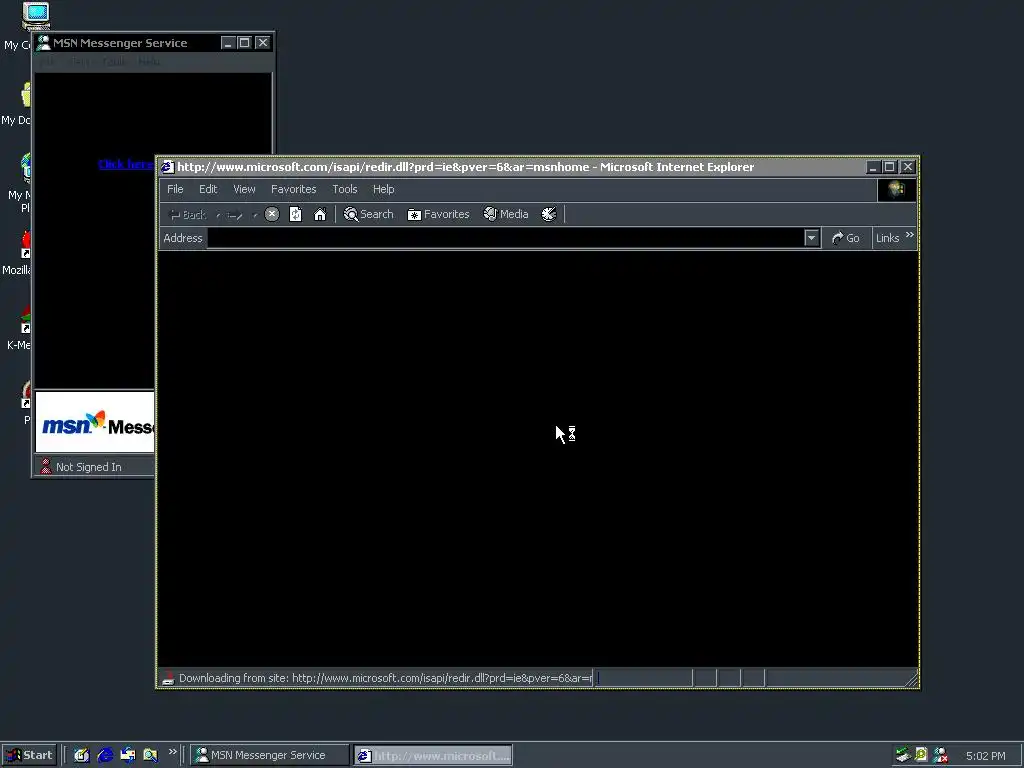Click the Not Signed In status icon

click(46, 466)
